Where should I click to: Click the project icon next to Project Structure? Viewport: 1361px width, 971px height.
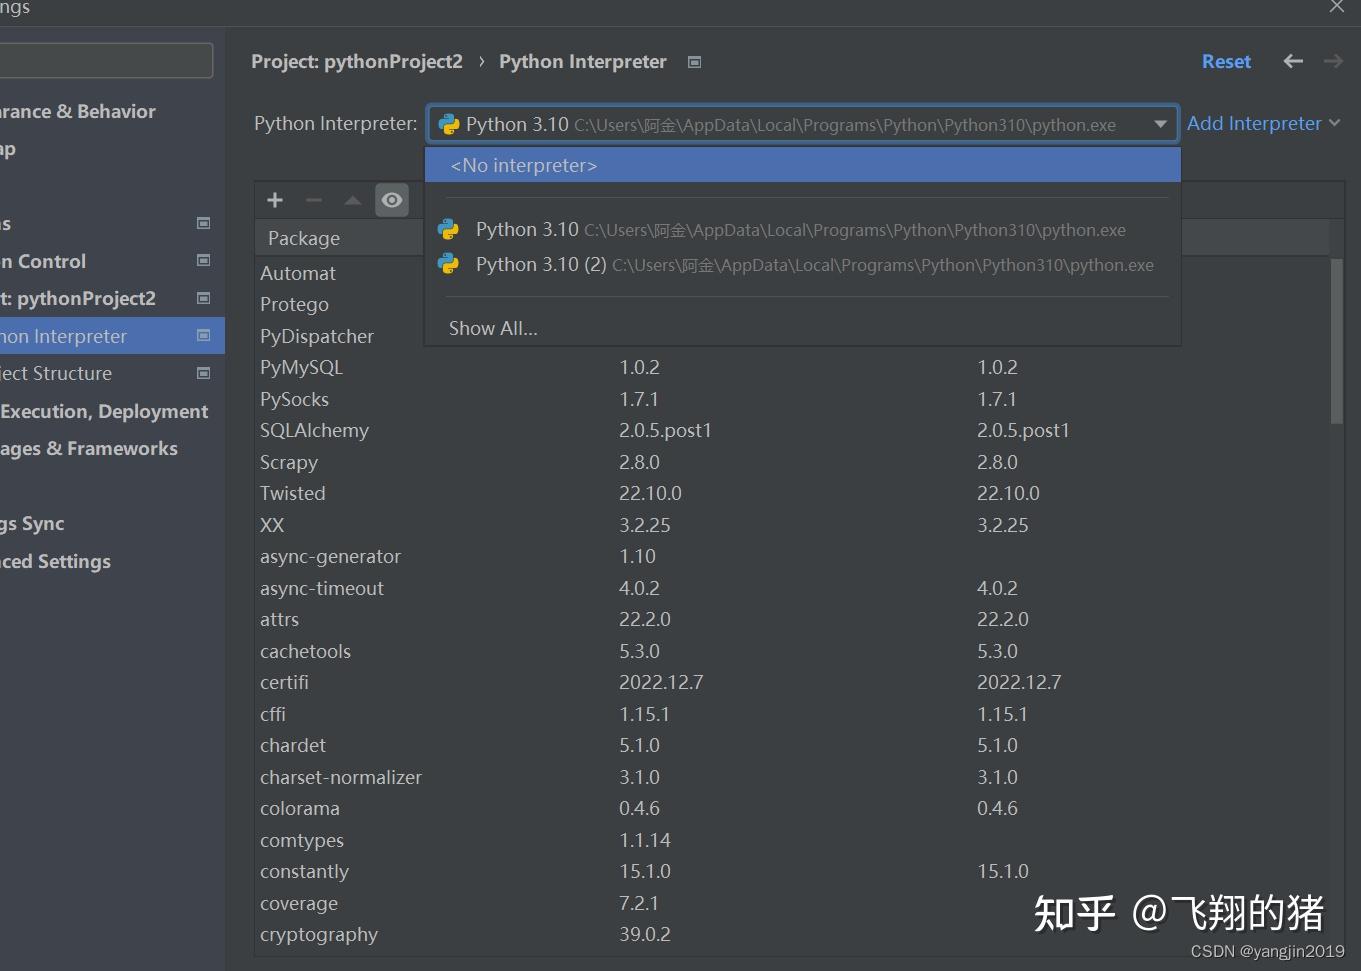pyautogui.click(x=203, y=373)
